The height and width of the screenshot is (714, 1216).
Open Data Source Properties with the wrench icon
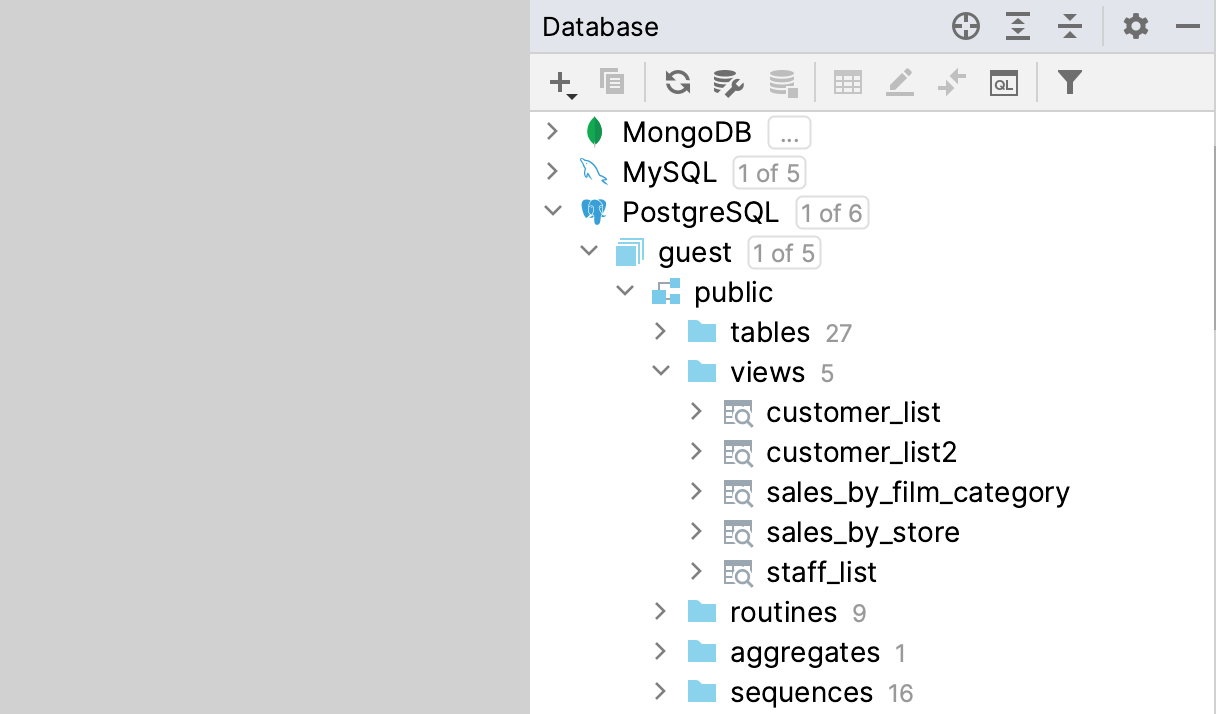pyautogui.click(x=727, y=82)
